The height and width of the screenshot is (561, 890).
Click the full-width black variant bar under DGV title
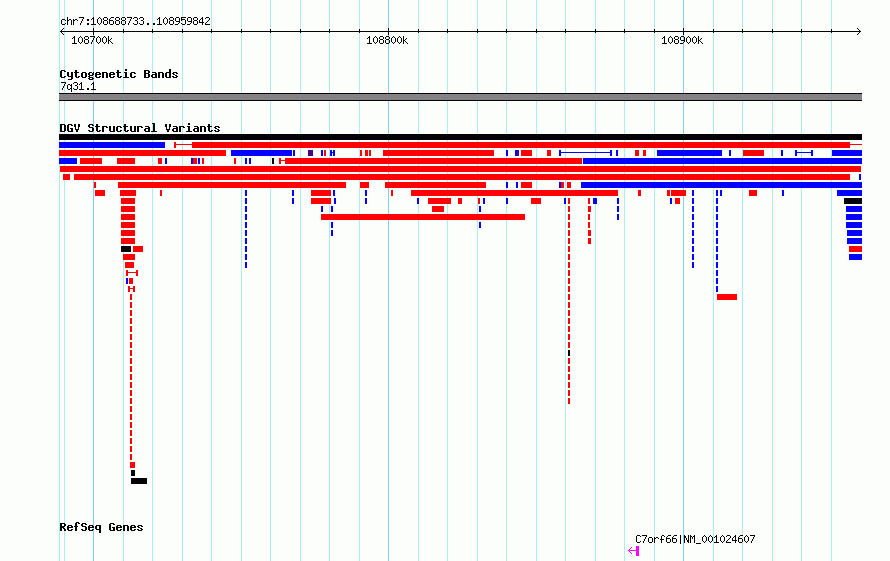point(460,137)
